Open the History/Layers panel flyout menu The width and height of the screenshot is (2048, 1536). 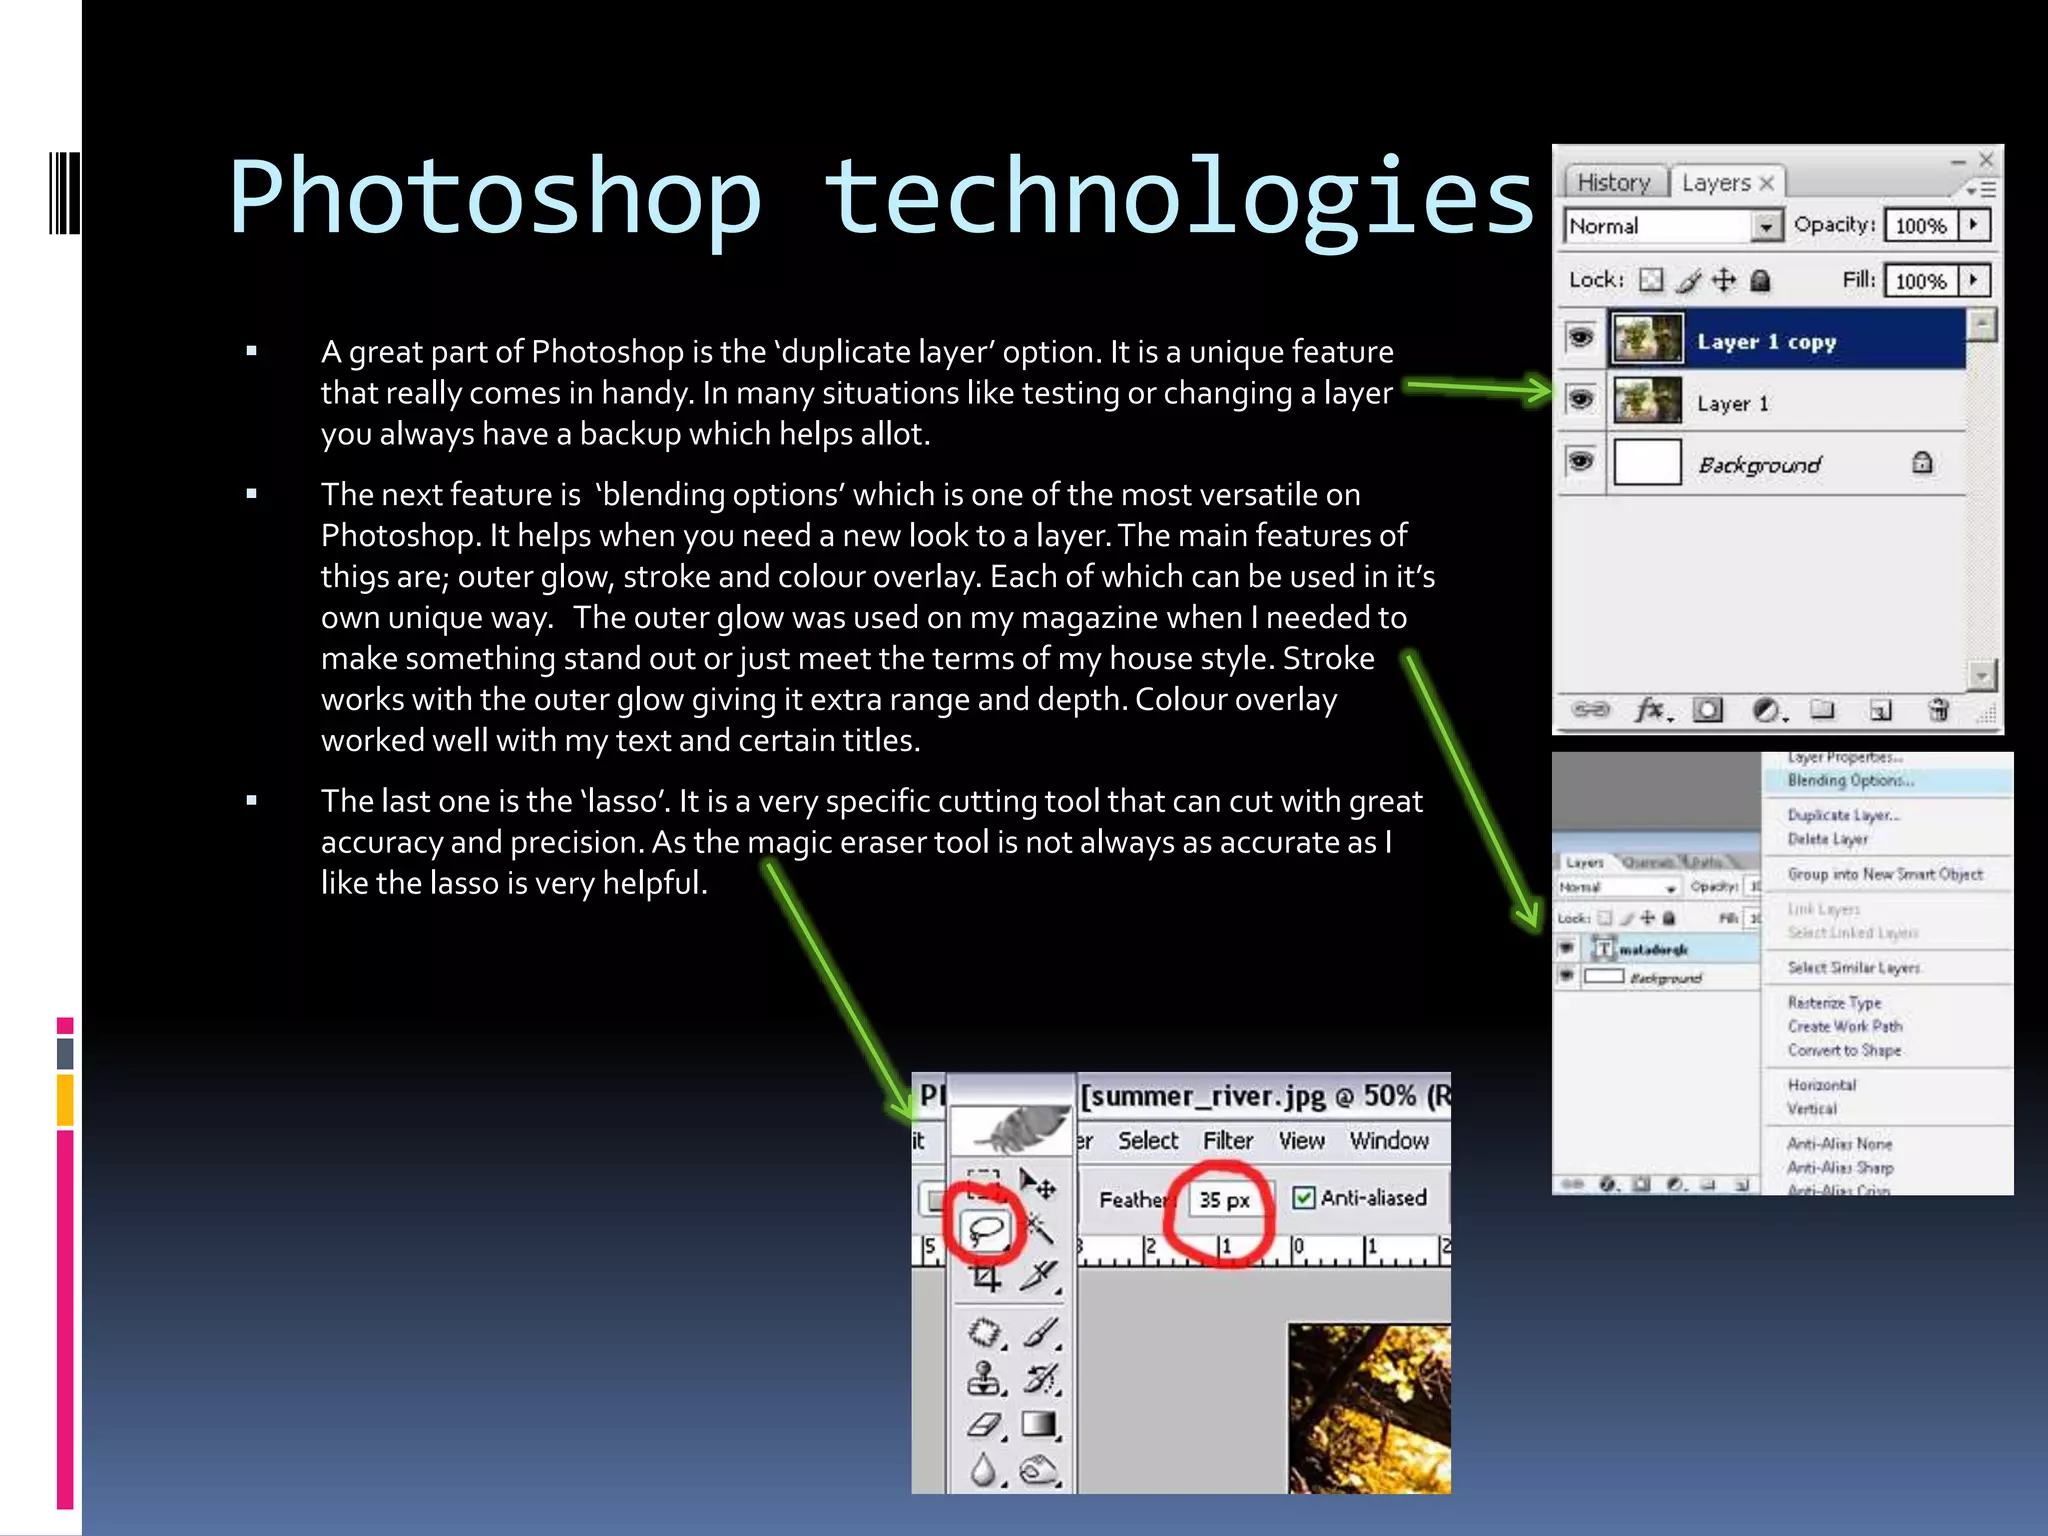(x=1980, y=188)
